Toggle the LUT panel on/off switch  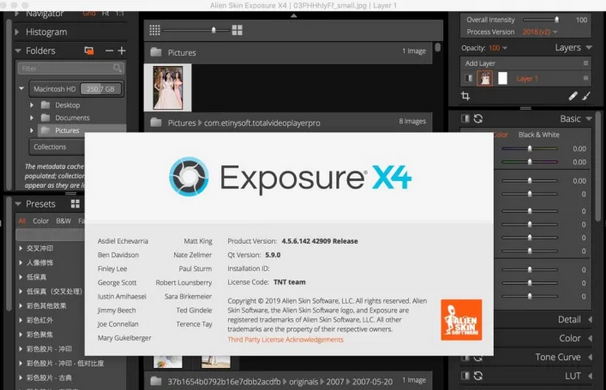[465, 376]
